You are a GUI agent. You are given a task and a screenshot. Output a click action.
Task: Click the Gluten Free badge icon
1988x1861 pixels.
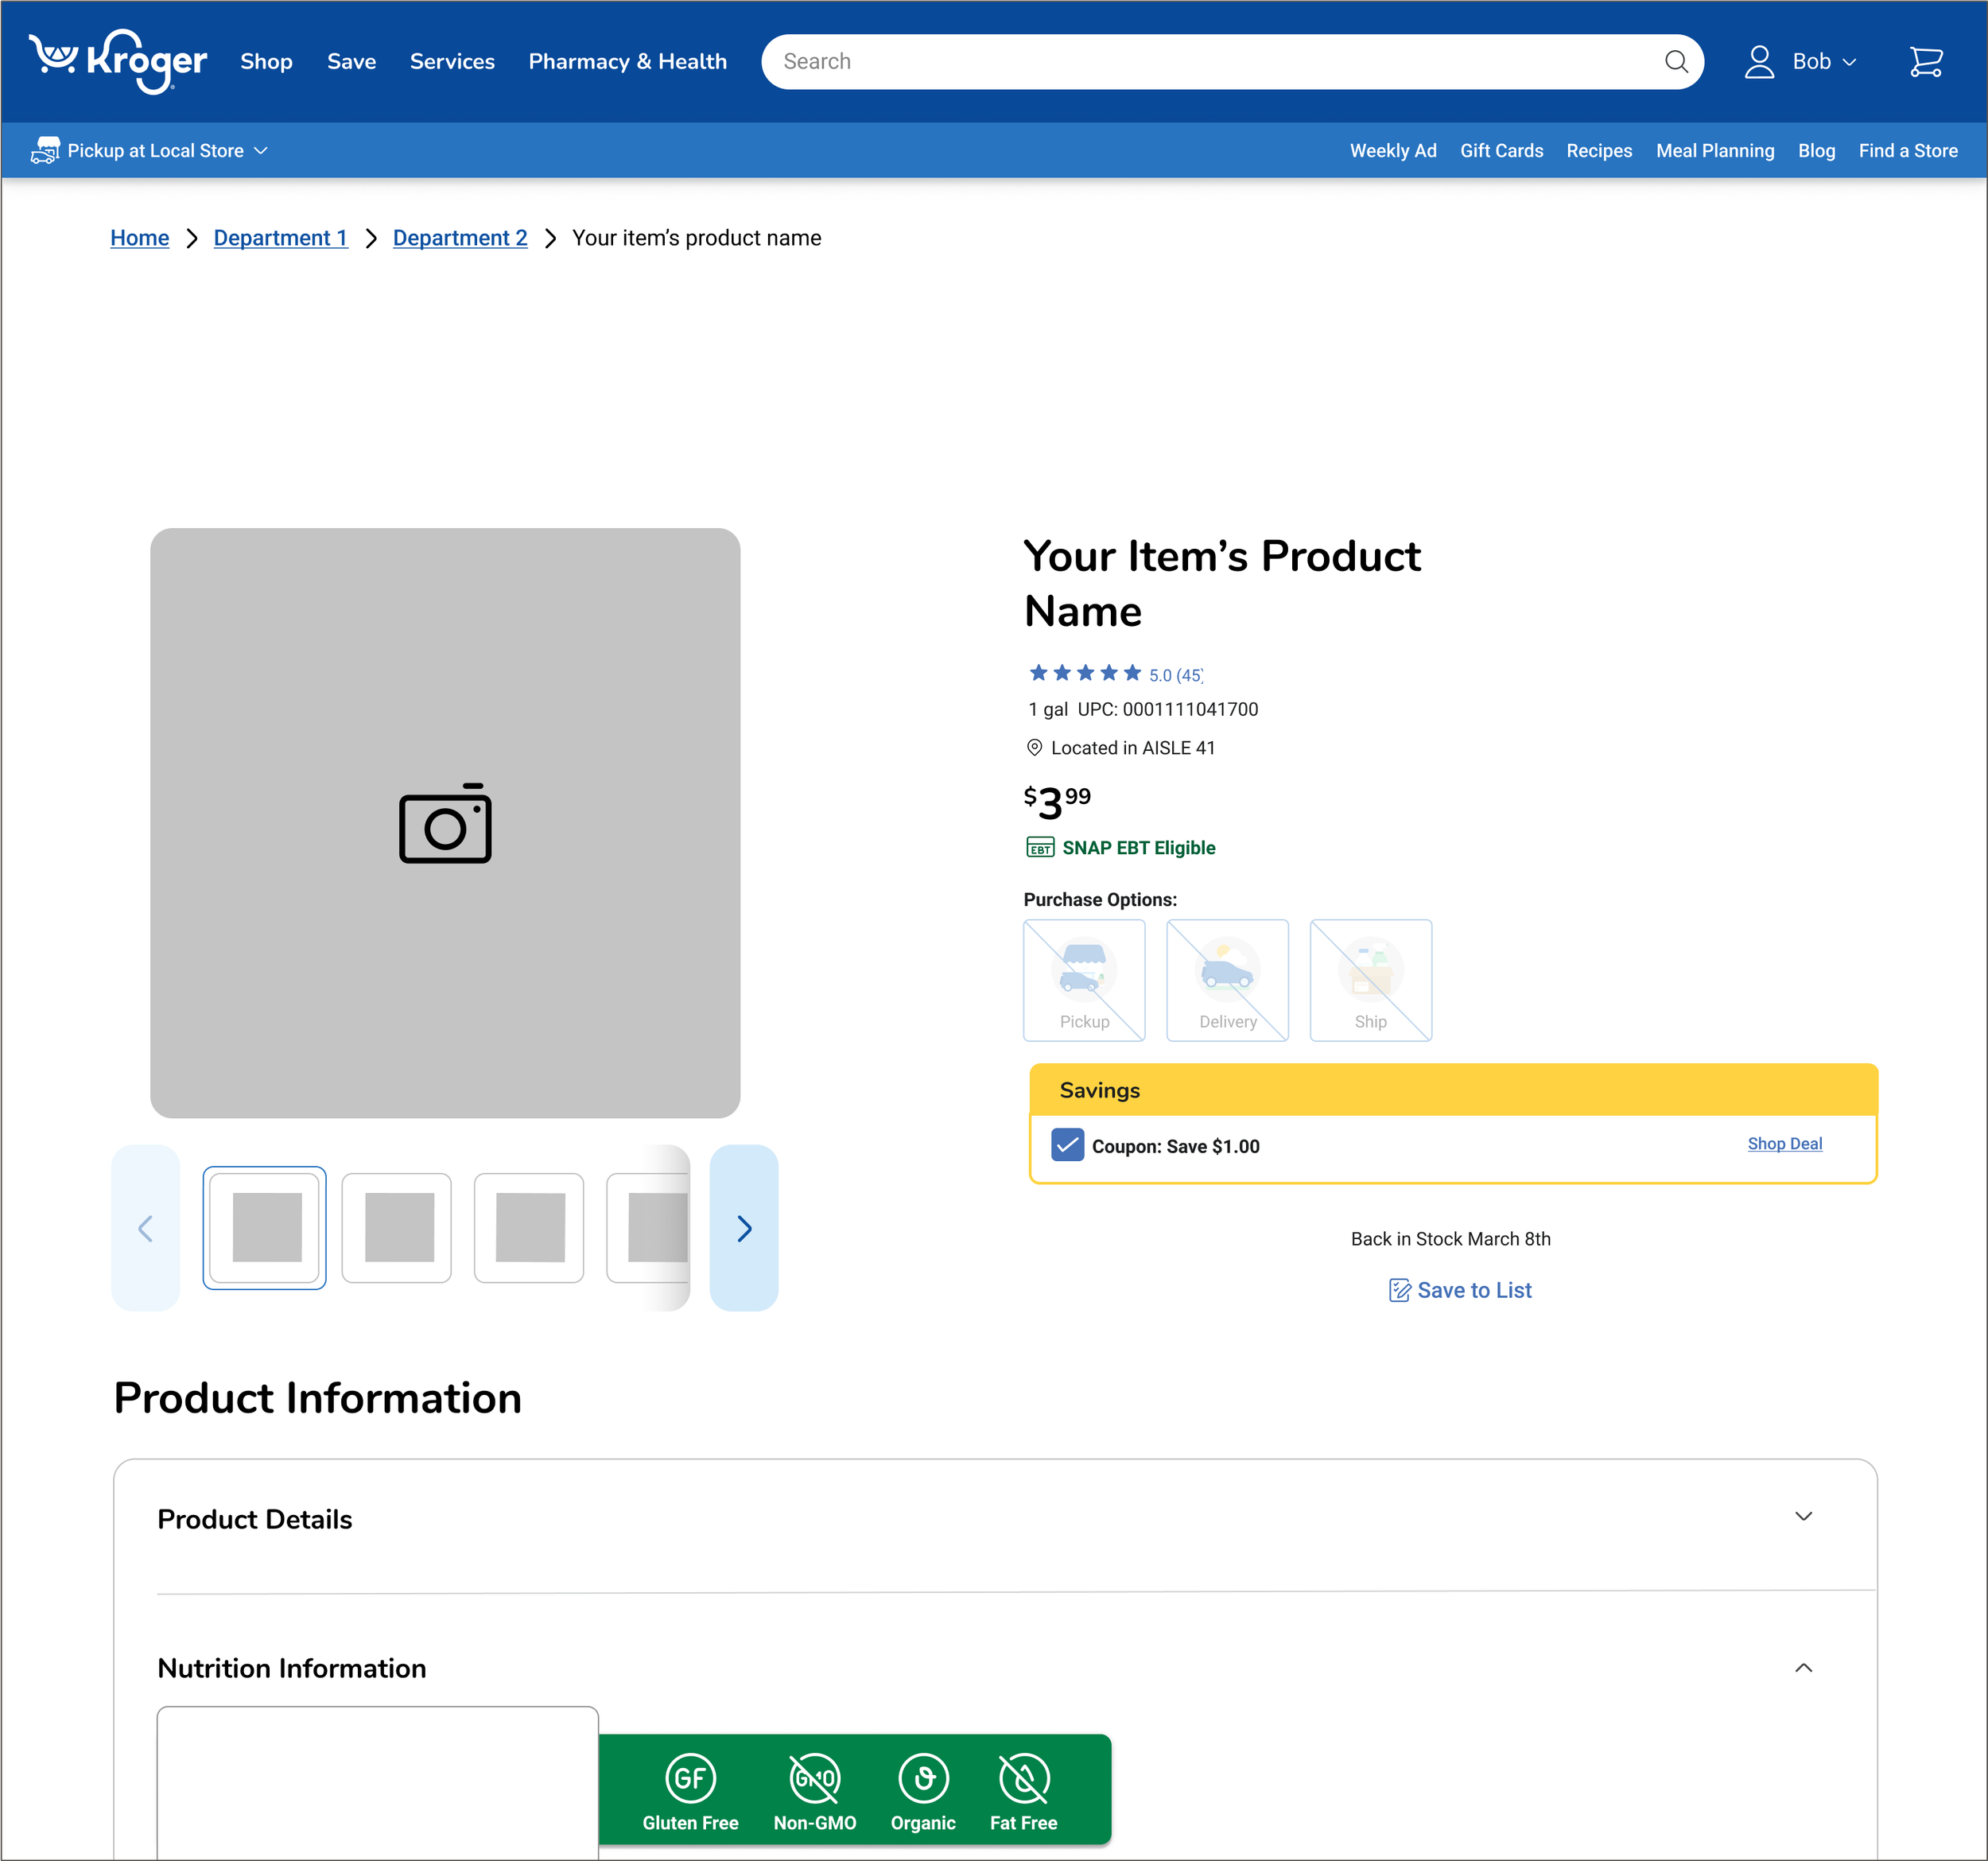[690, 1778]
